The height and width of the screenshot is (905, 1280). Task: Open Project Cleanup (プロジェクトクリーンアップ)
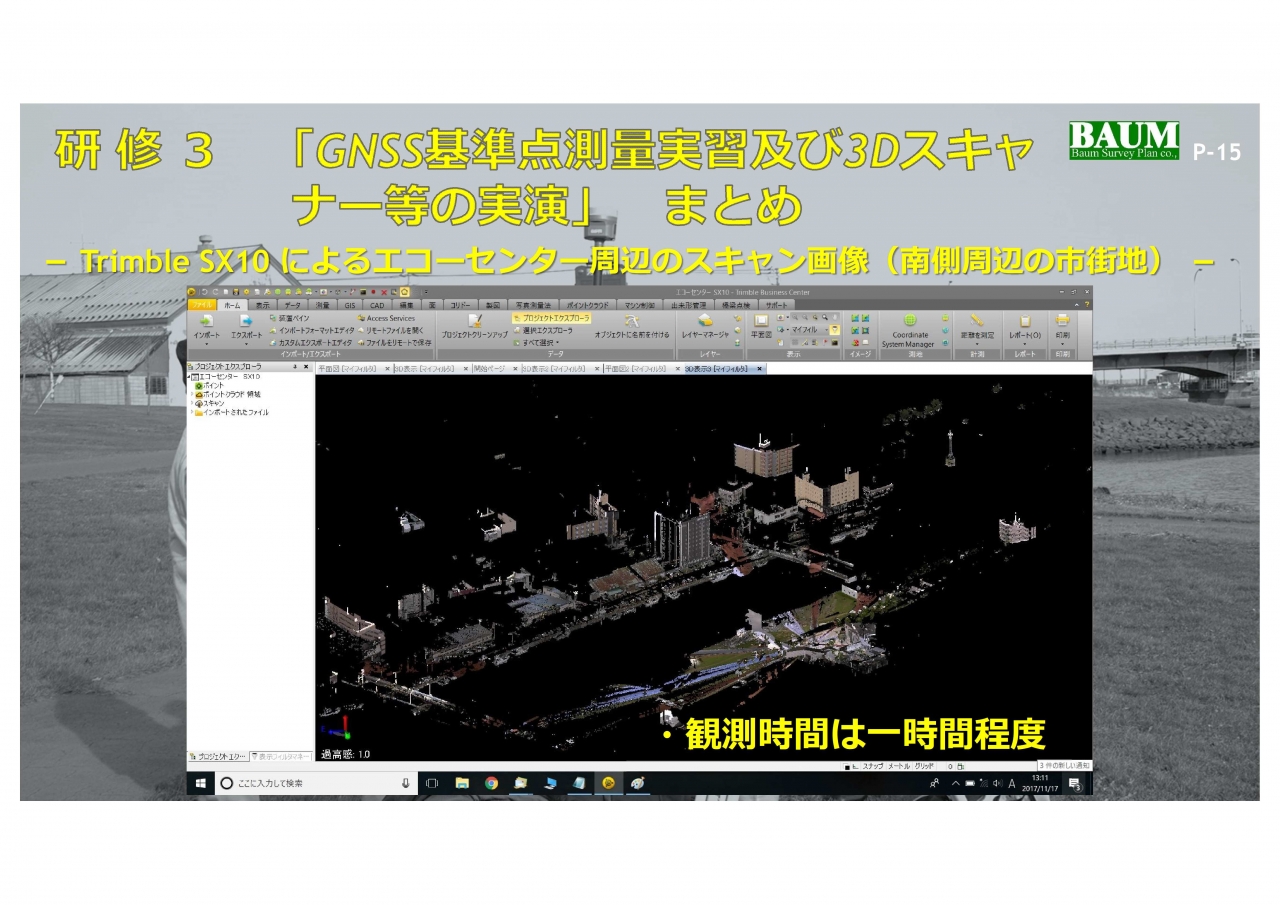475,325
